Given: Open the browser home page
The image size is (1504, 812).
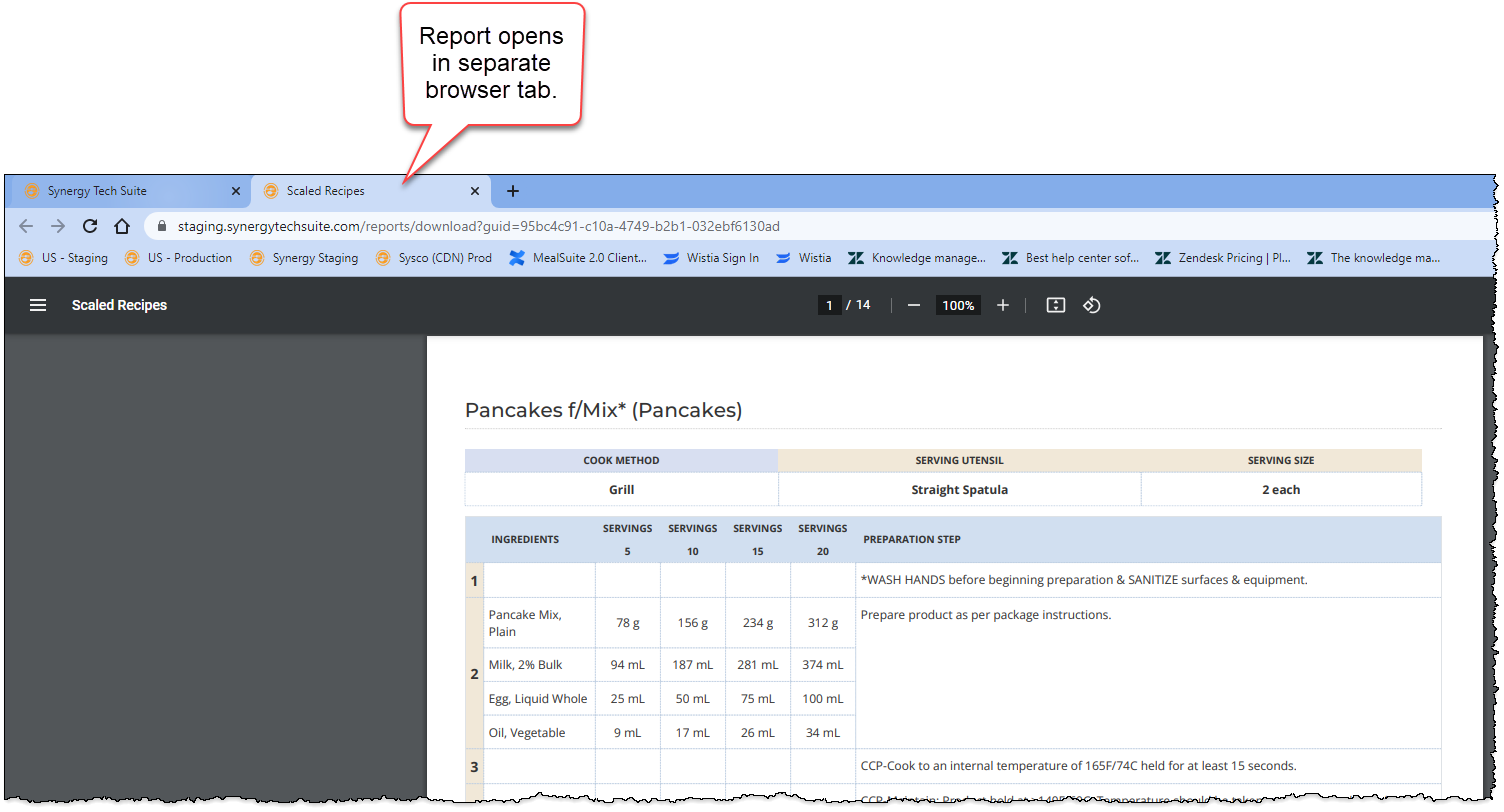Looking at the screenshot, I should pyautogui.click(x=122, y=226).
